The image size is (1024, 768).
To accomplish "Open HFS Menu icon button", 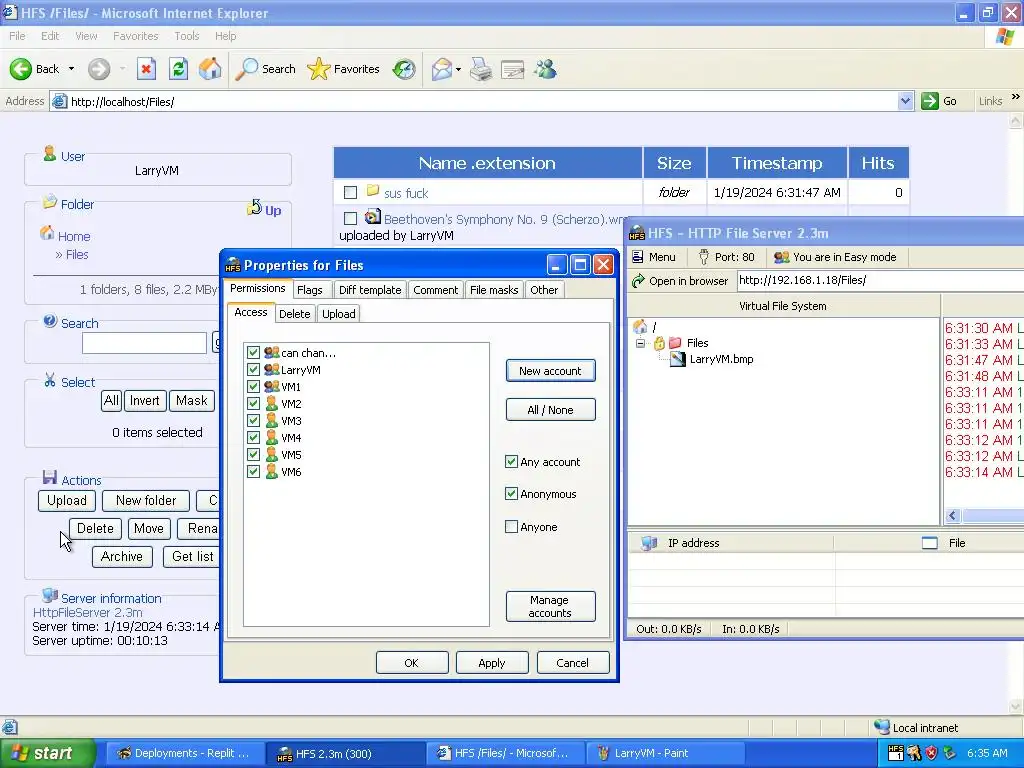I will click(654, 257).
